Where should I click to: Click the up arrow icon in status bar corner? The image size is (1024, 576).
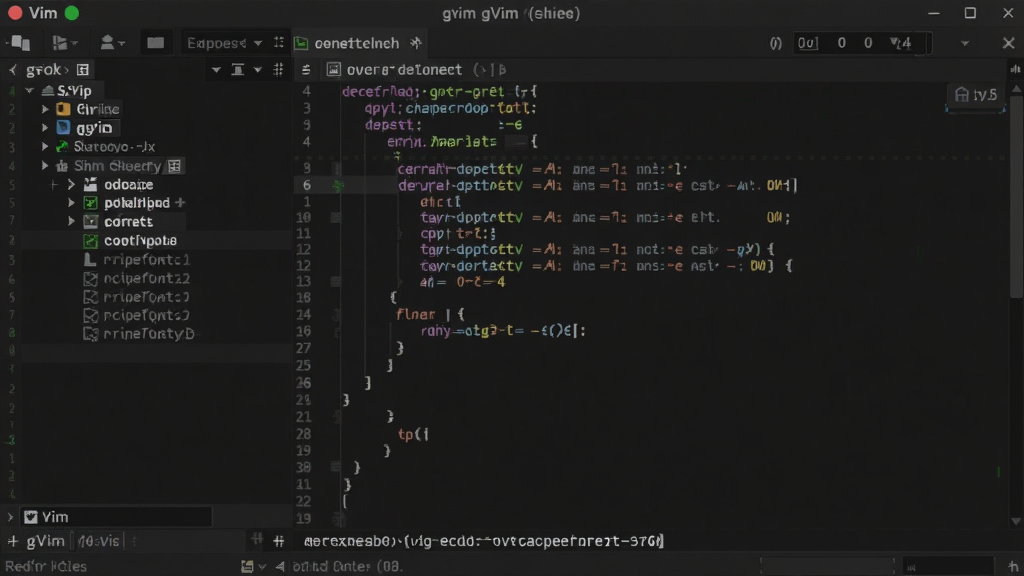click(1013, 568)
